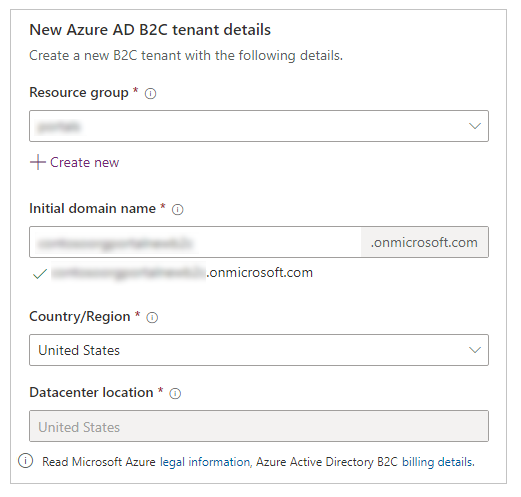521x497 pixels.
Task: Click the Initial domain name label
Action: pos(93,208)
